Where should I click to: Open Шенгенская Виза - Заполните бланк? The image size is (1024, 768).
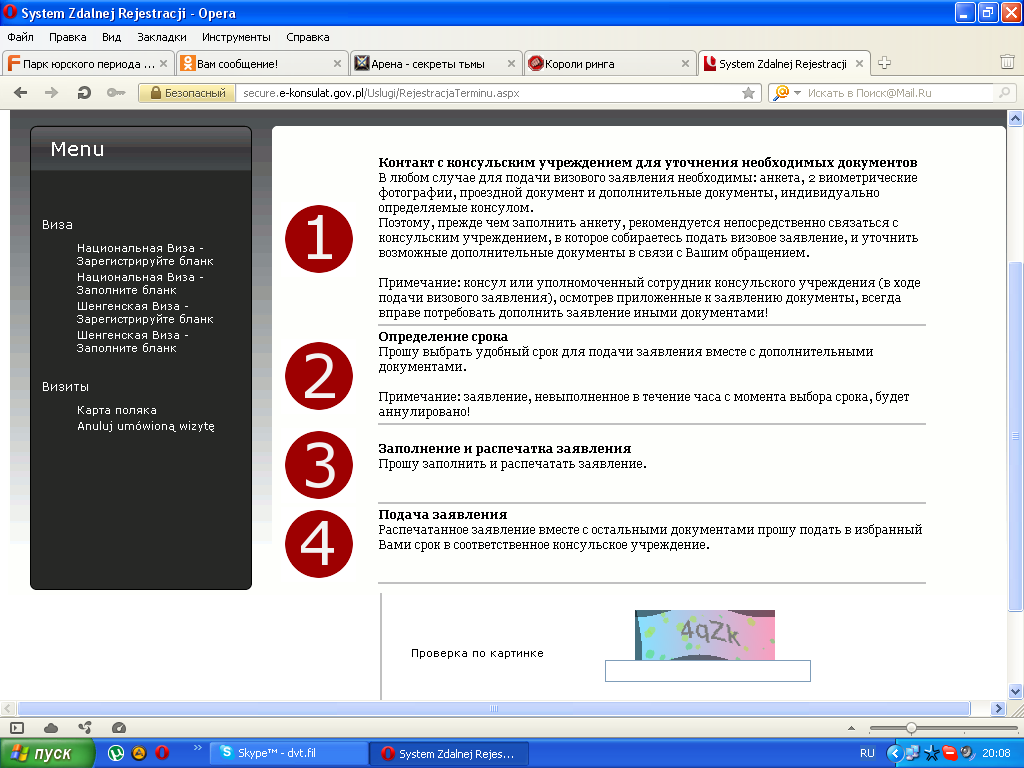tap(133, 341)
